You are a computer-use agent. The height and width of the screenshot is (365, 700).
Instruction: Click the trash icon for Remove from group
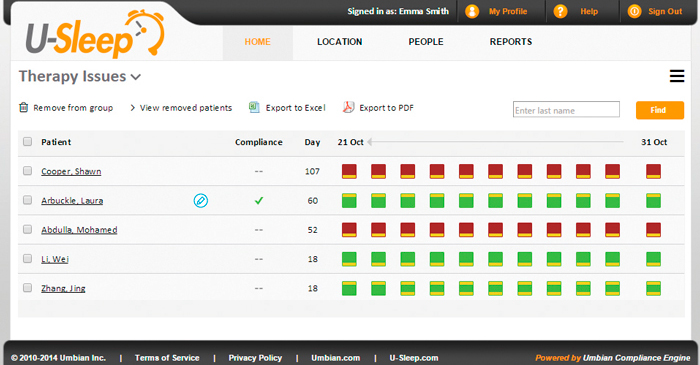[24, 108]
